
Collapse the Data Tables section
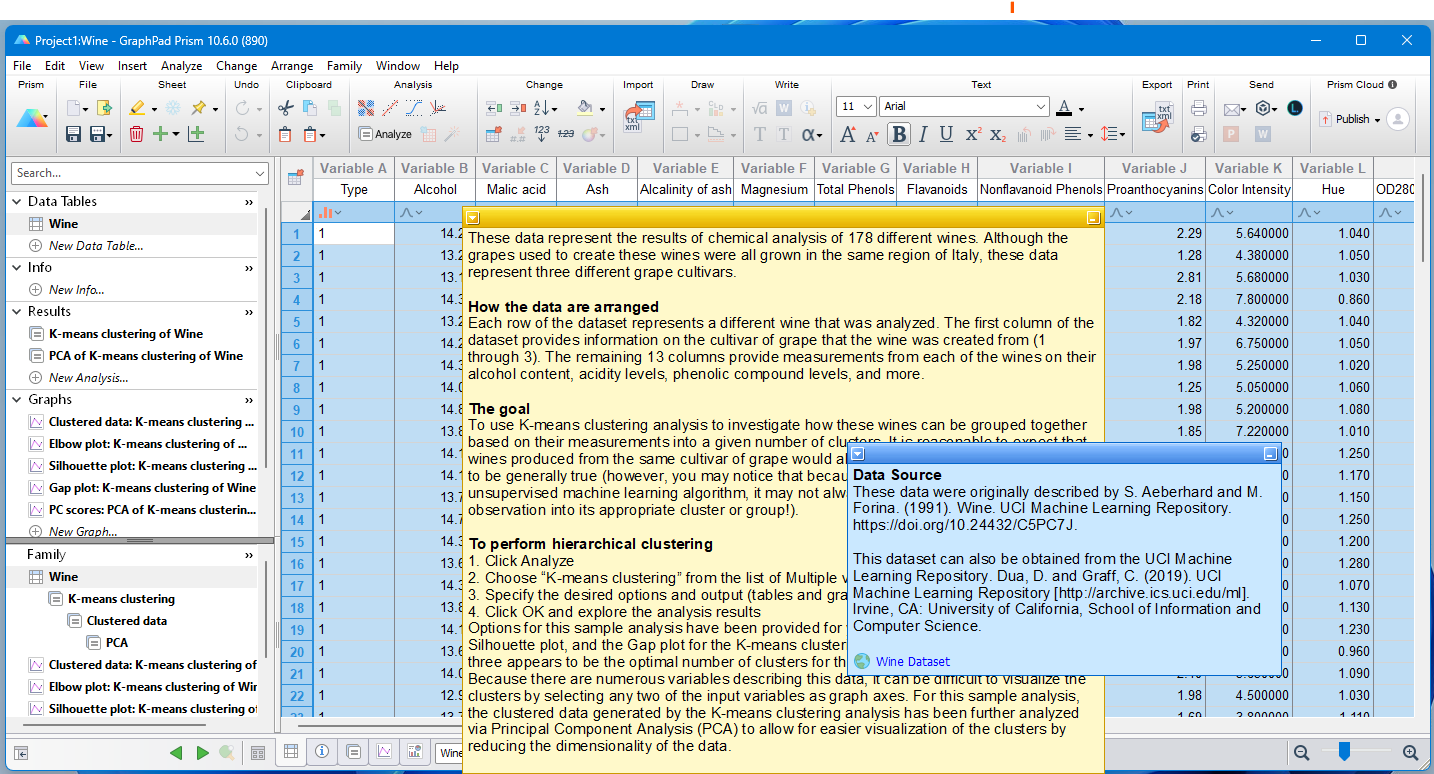[x=17, y=201]
